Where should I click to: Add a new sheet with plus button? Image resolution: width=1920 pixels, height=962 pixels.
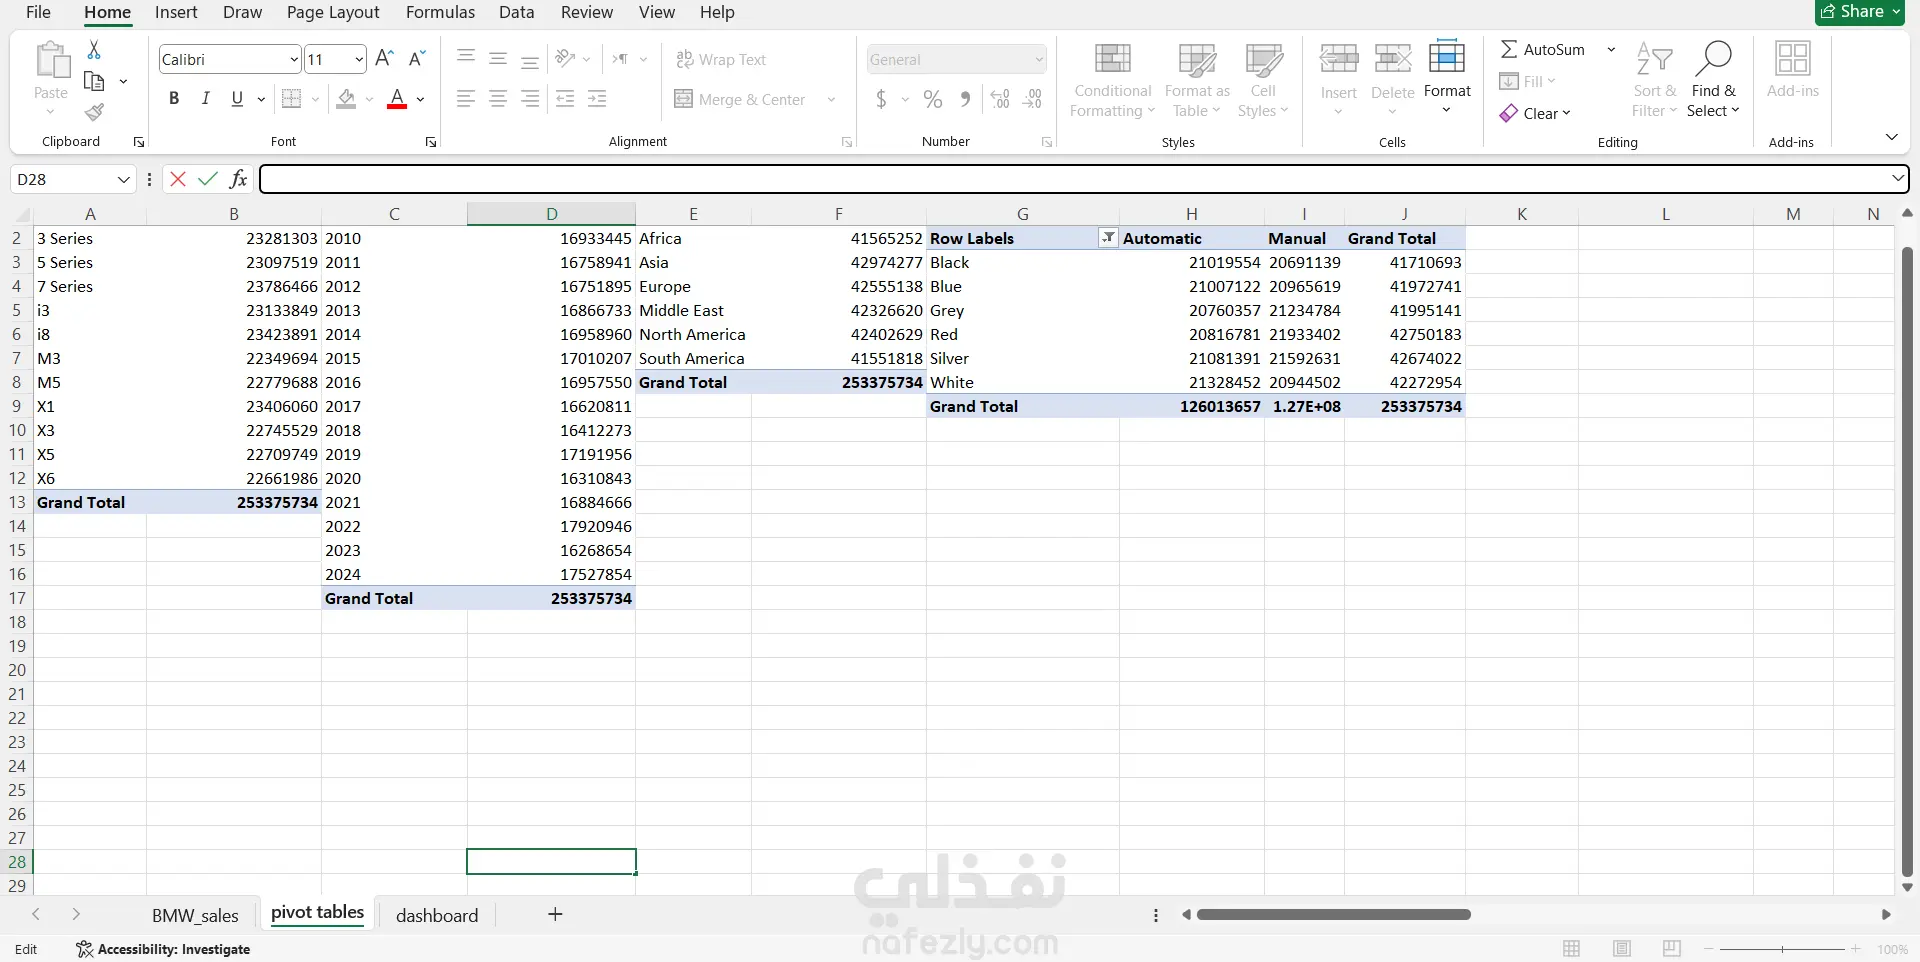pyautogui.click(x=555, y=914)
